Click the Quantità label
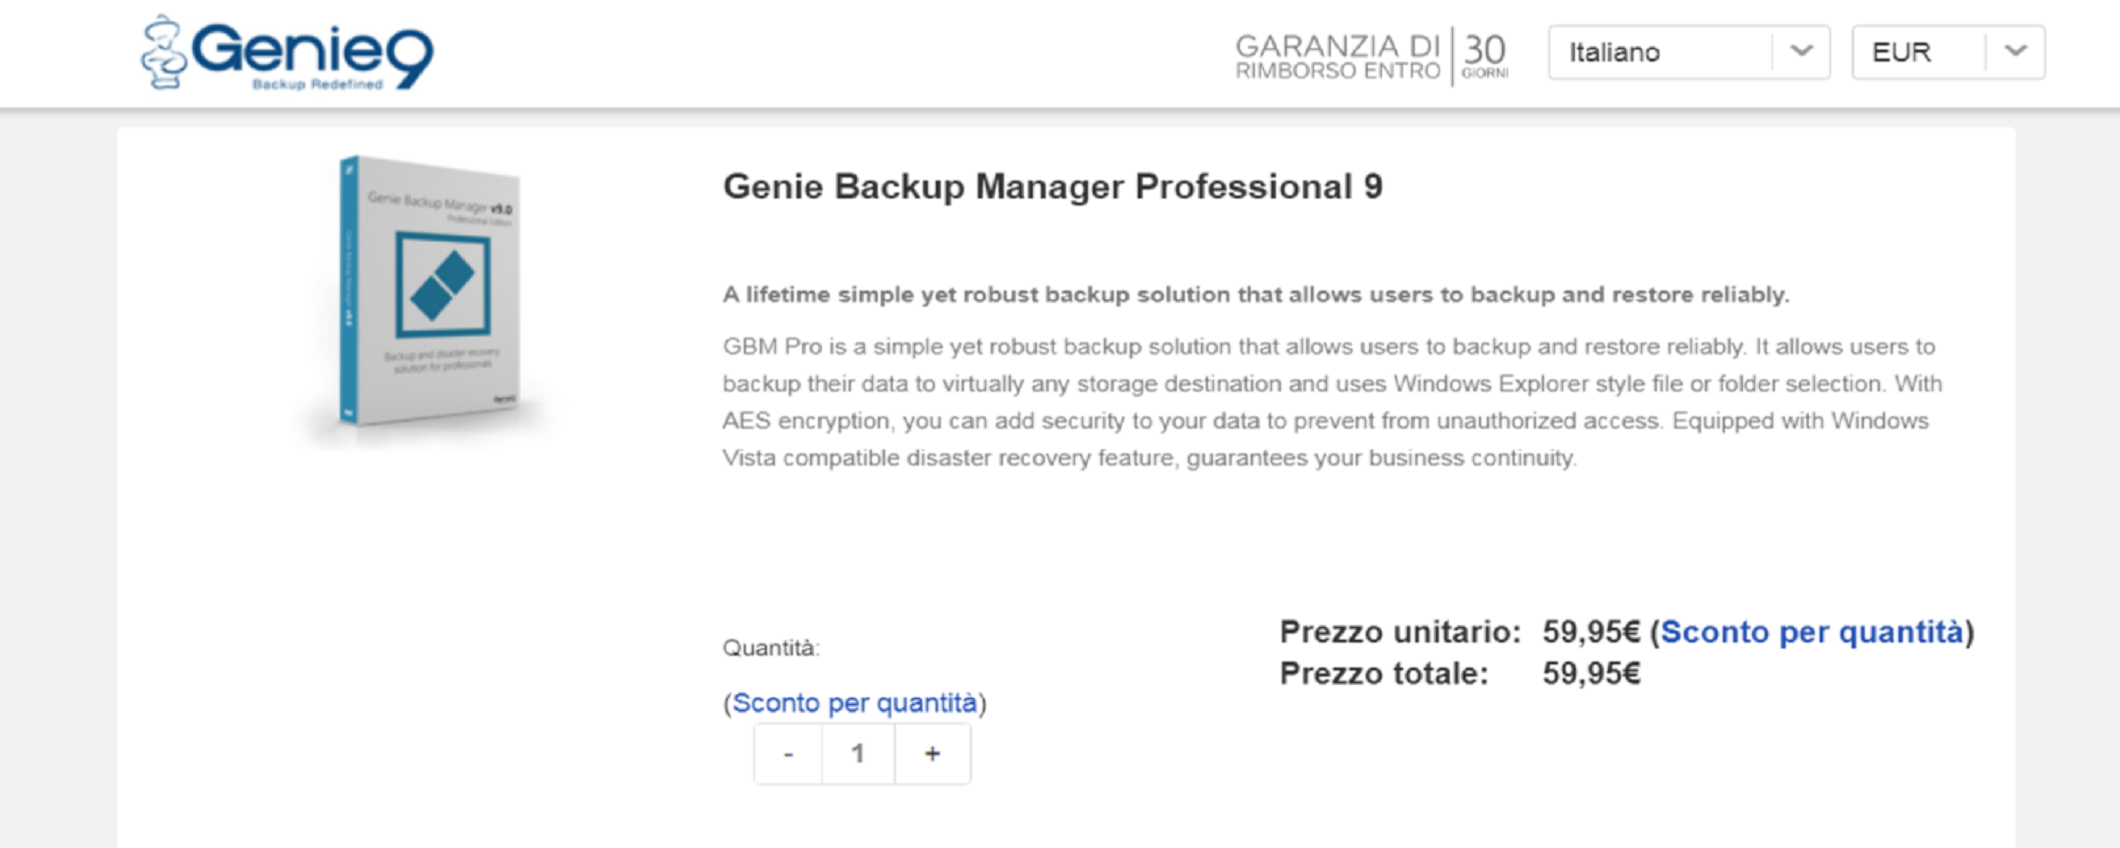Image resolution: width=2120 pixels, height=848 pixels. pyautogui.click(x=770, y=648)
